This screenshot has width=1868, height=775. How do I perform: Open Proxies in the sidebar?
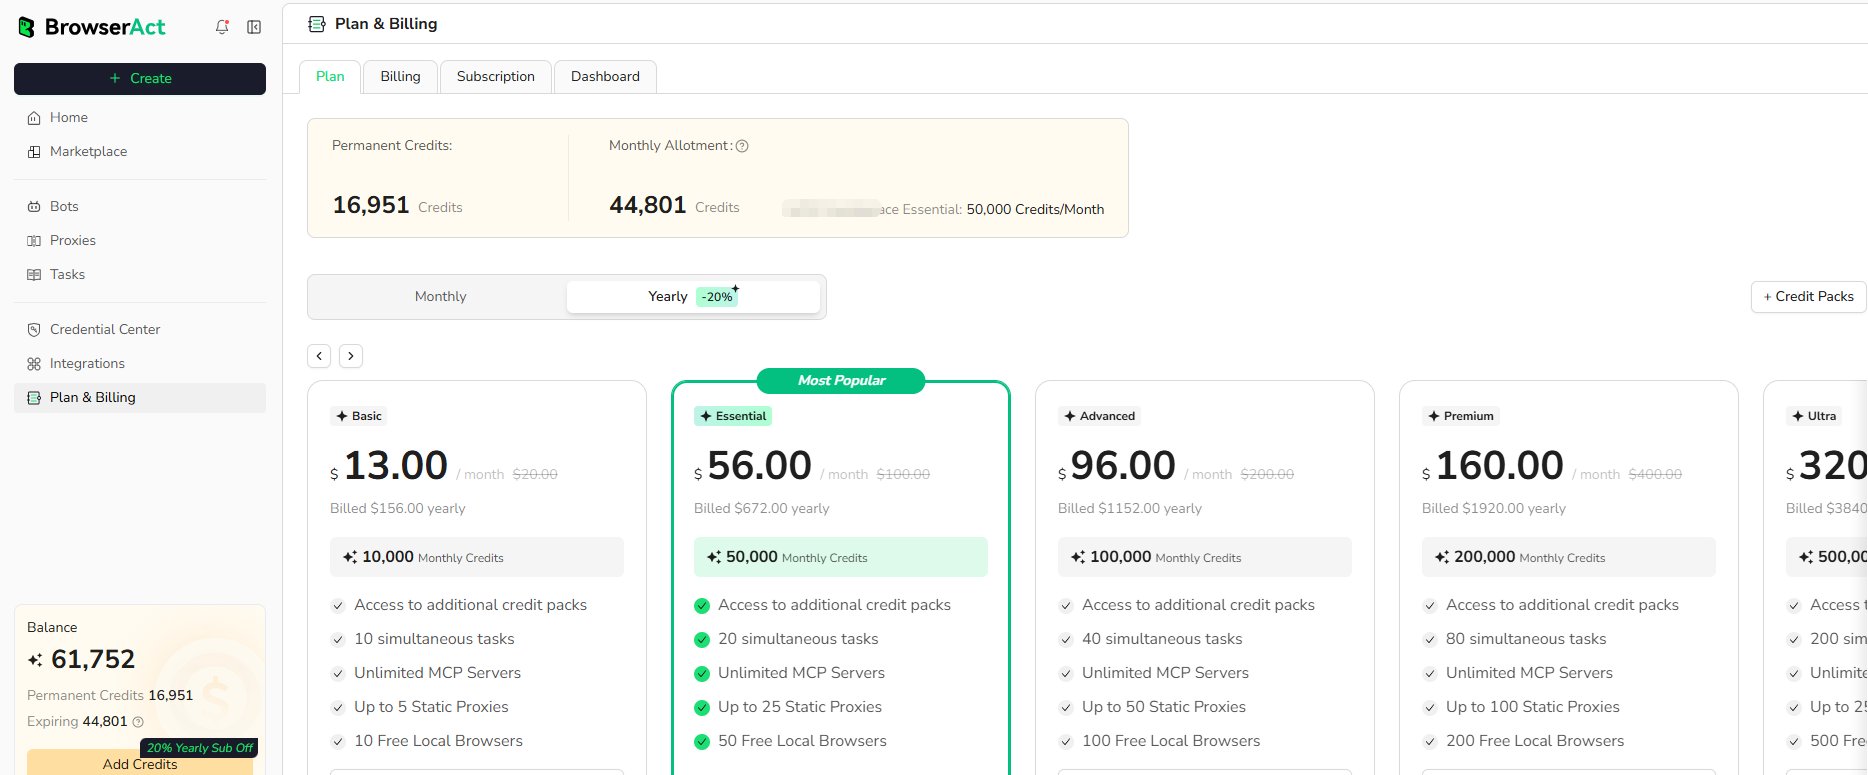pyautogui.click(x=140, y=240)
